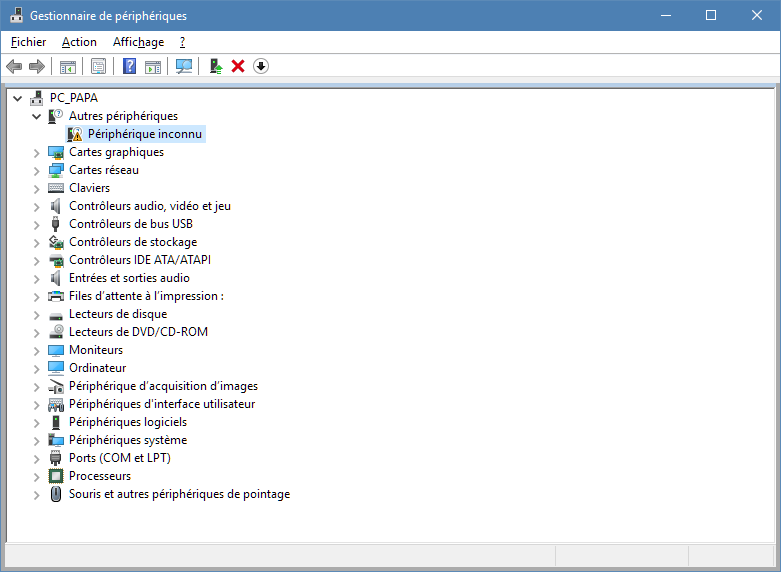781x572 pixels.
Task: Click the warning icon of Périphérique inconnu
Action: click(75, 134)
